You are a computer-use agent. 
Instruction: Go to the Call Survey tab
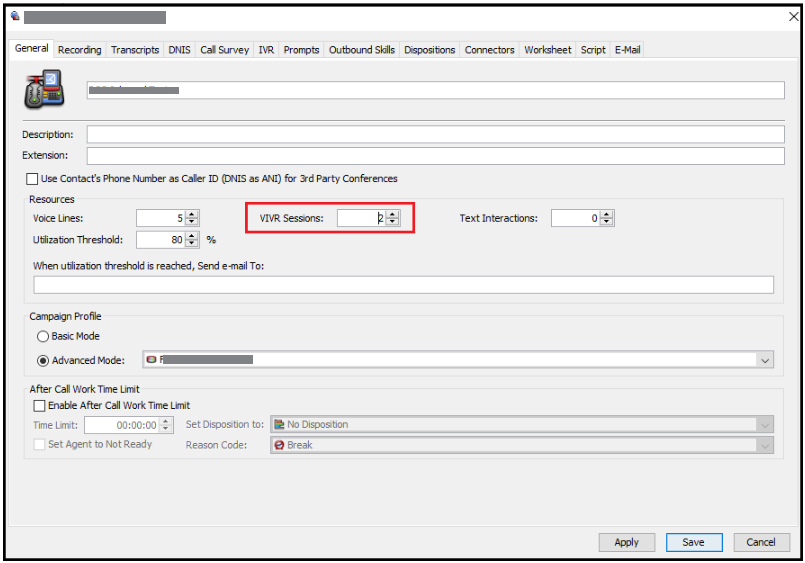(x=224, y=50)
